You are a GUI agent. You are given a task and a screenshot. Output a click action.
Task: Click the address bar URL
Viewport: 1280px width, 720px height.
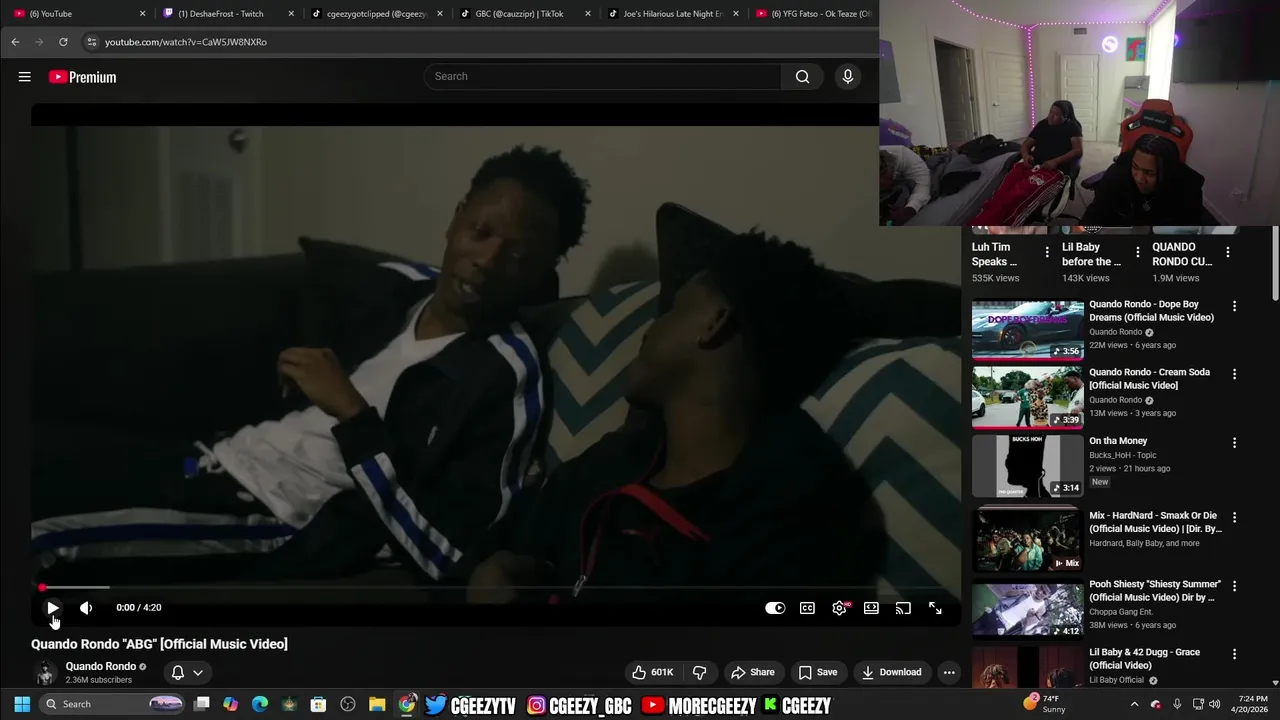(x=186, y=42)
